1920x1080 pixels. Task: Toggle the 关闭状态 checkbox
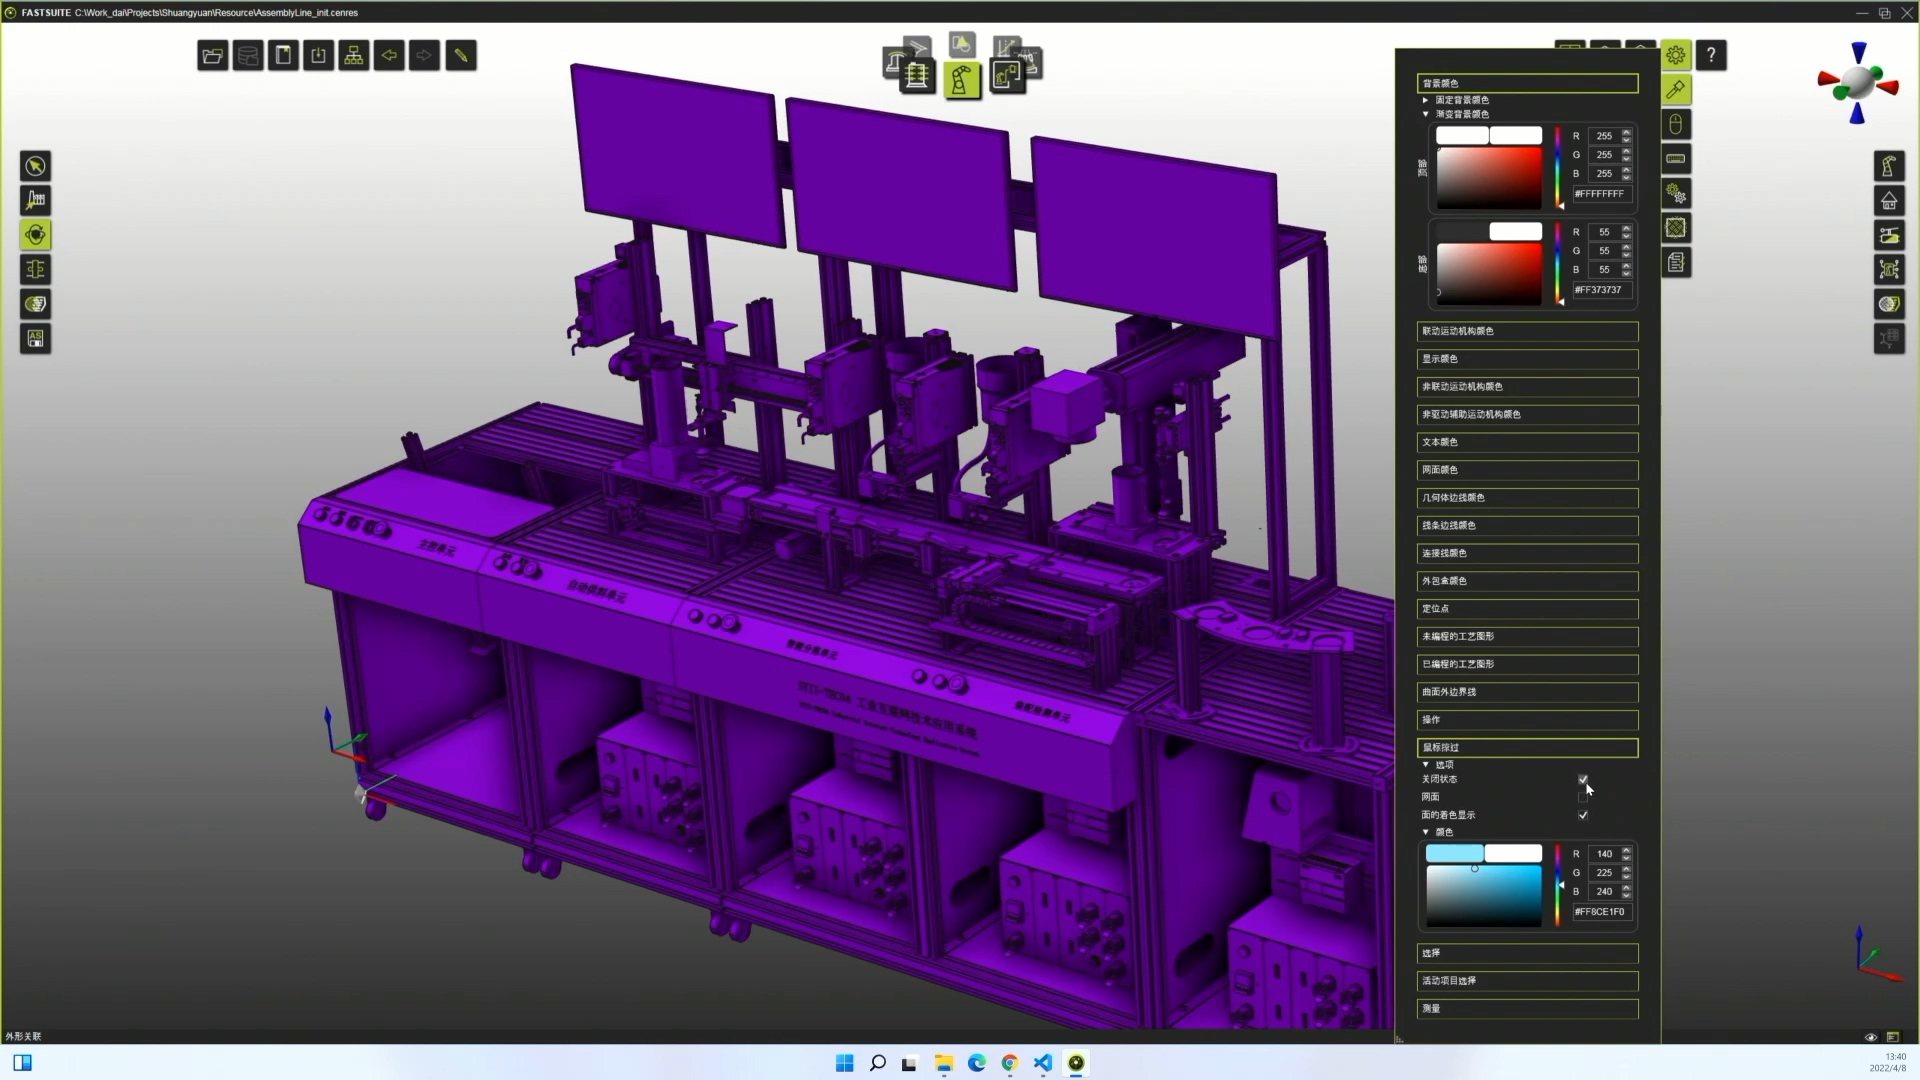(1582, 779)
